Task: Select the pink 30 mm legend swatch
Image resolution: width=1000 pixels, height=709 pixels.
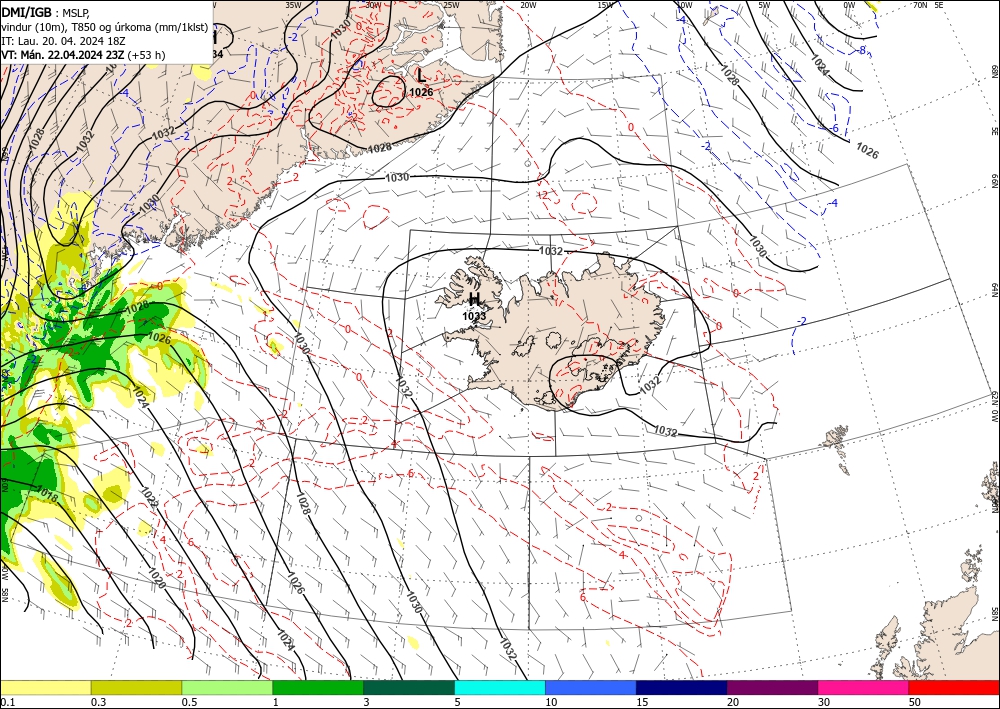Action: (x=863, y=687)
